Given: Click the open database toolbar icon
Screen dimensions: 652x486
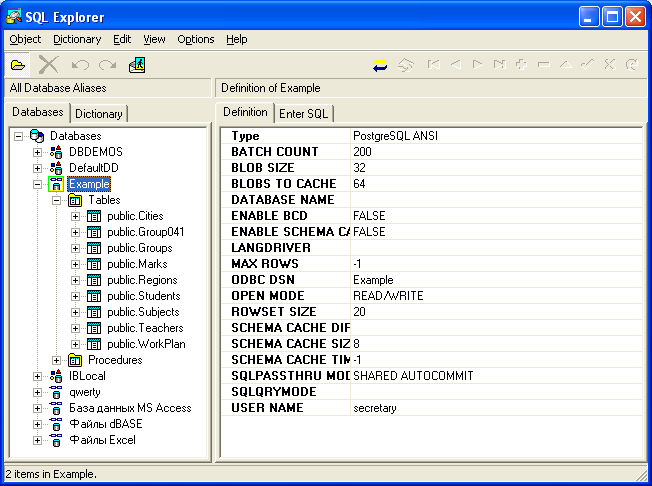Looking at the screenshot, I should click(137, 65).
